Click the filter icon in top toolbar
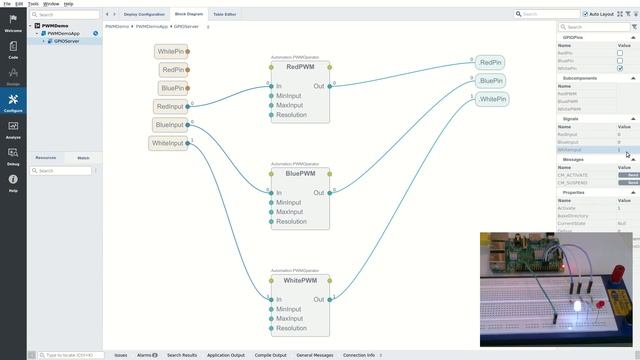 pos(628,14)
